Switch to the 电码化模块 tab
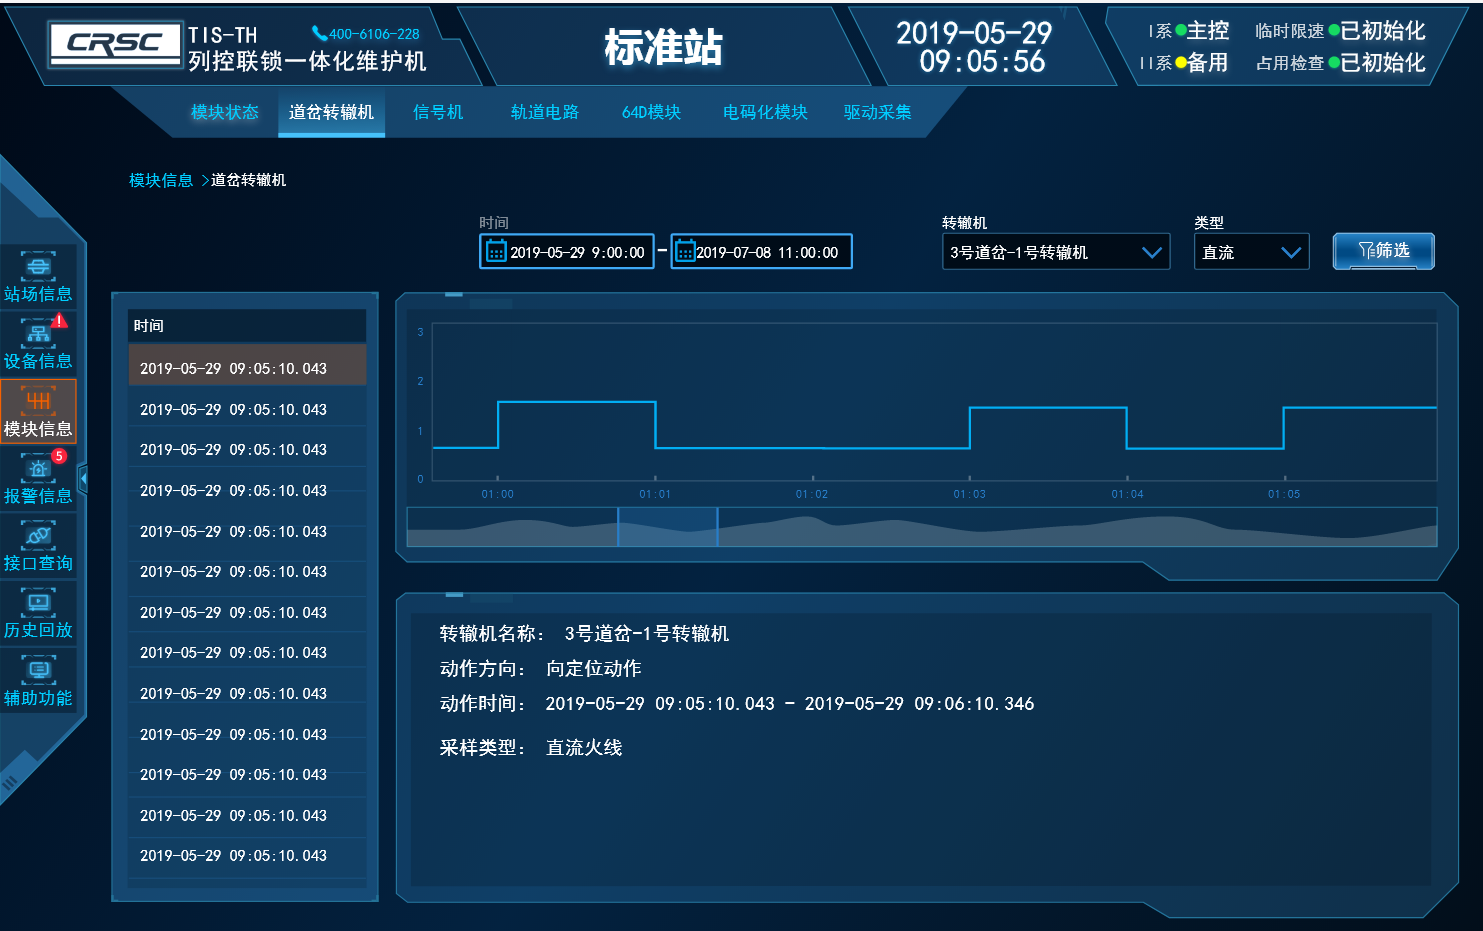This screenshot has width=1483, height=931. 765,112
